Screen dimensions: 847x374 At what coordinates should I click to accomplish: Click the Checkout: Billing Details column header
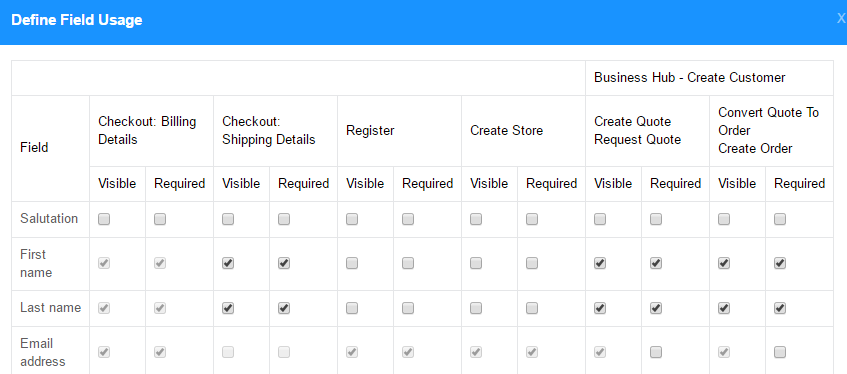click(147, 130)
